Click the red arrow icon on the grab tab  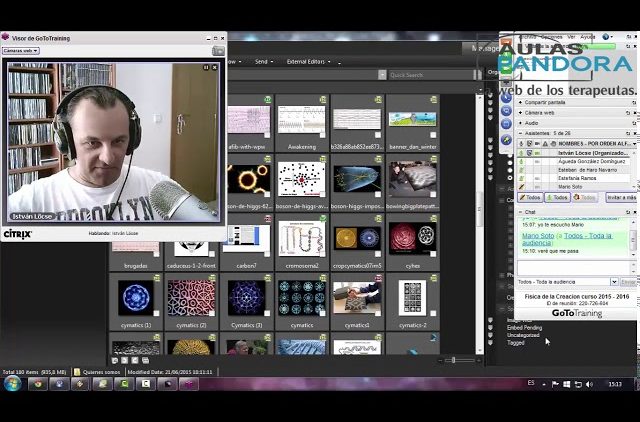[x=506, y=42]
